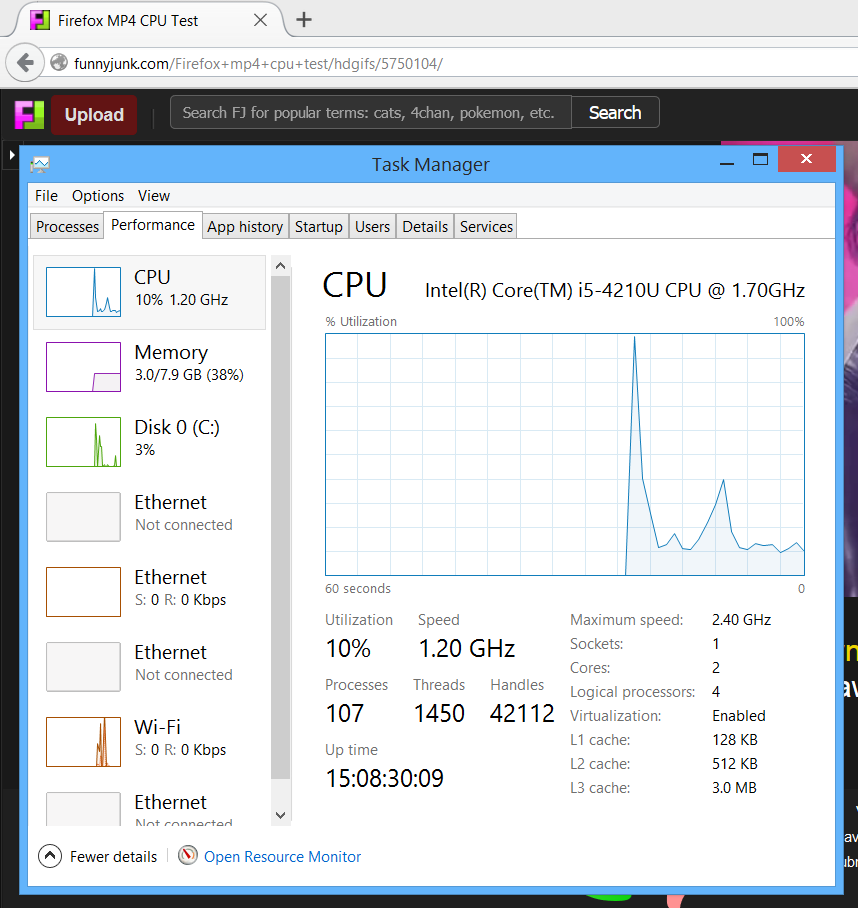This screenshot has width=858, height=908.
Task: Switch to the Processes tab
Action: [x=67, y=227]
